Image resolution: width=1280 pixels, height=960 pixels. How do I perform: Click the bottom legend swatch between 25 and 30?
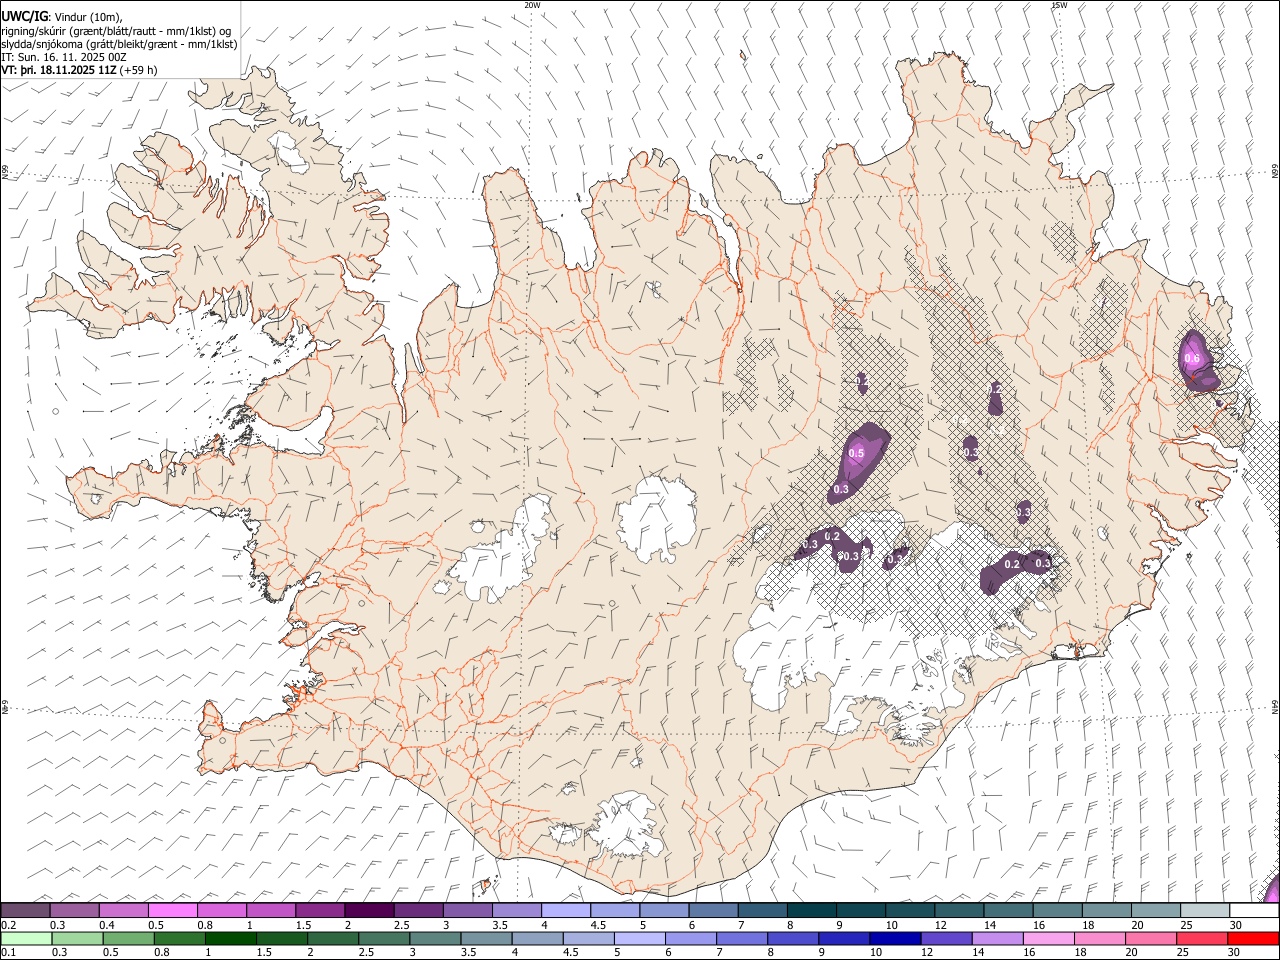pos(1200,938)
